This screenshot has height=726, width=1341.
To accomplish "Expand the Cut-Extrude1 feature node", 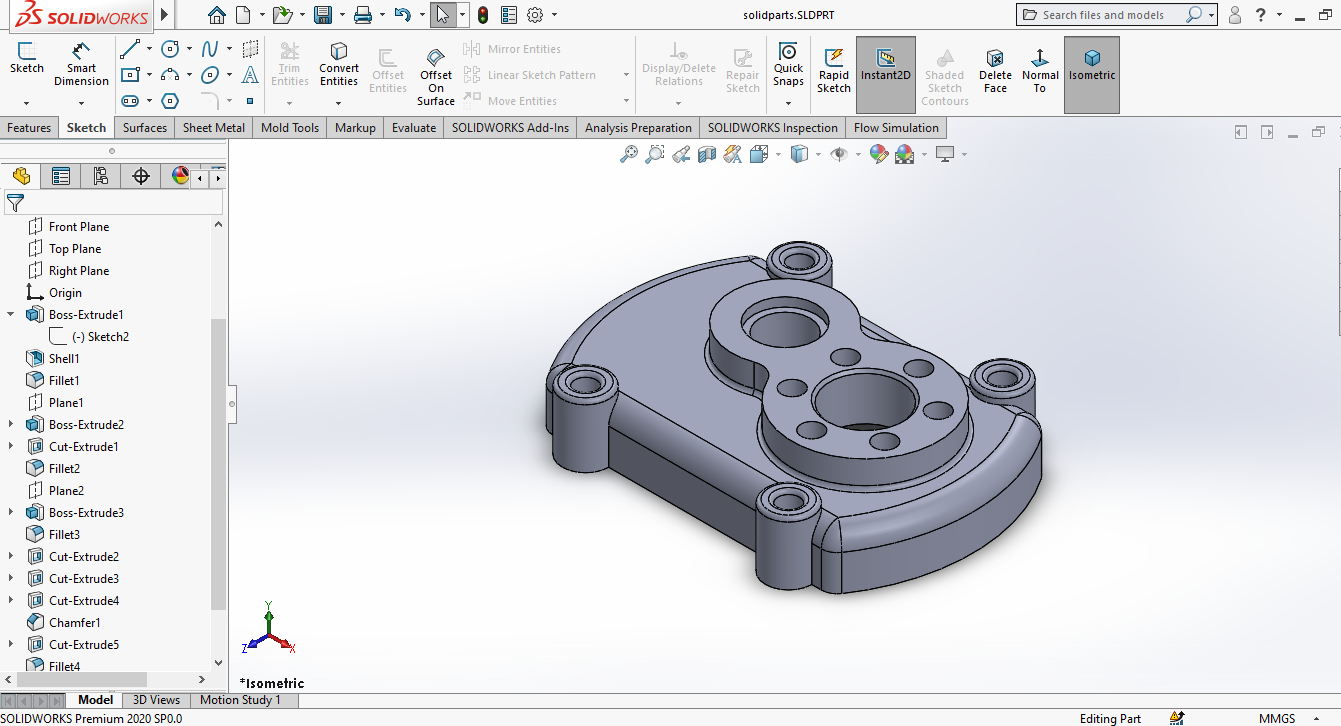I will pos(11,447).
